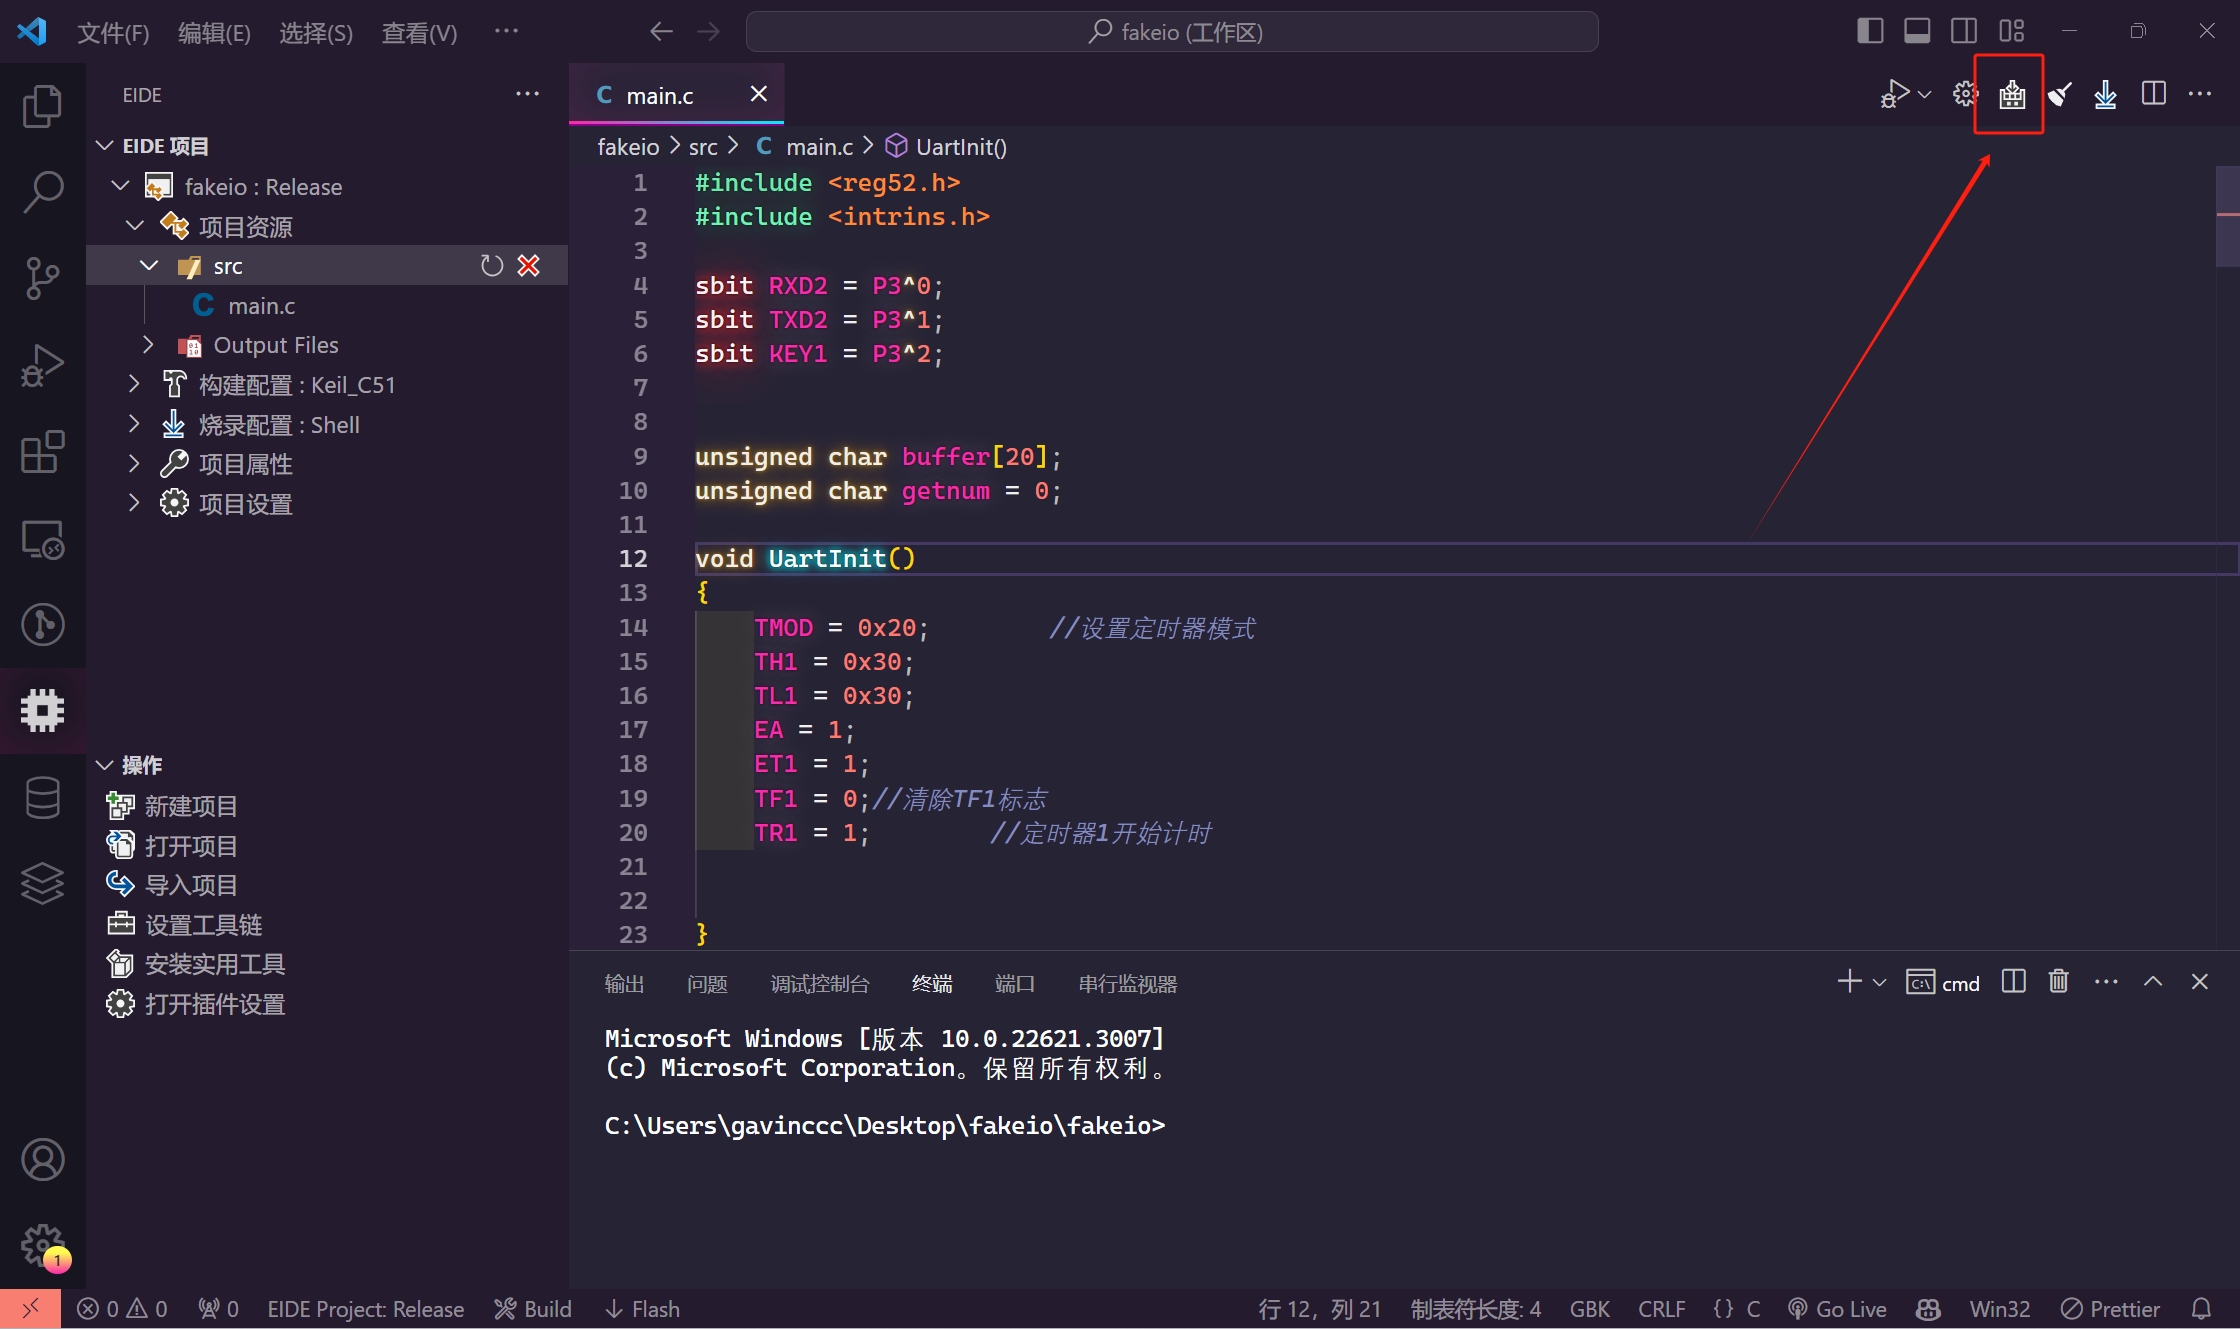This screenshot has height=1329, width=2240.
Task: Click the flash download icon in editor toolbar
Action: point(2106,95)
